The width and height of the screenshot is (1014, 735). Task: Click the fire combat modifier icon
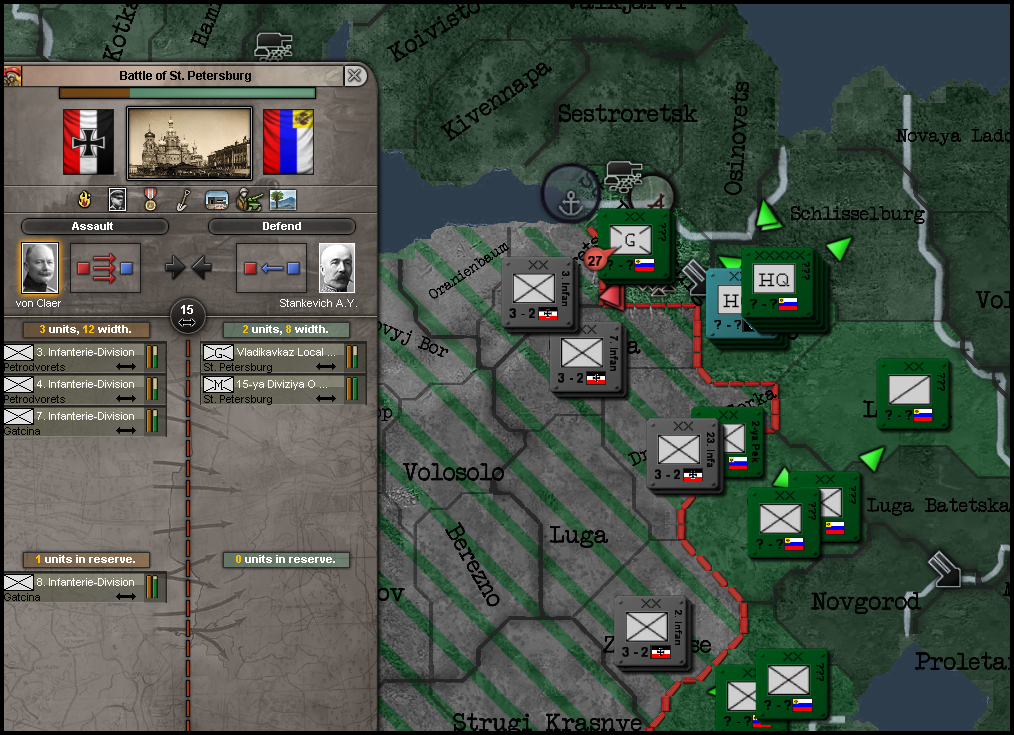click(85, 200)
